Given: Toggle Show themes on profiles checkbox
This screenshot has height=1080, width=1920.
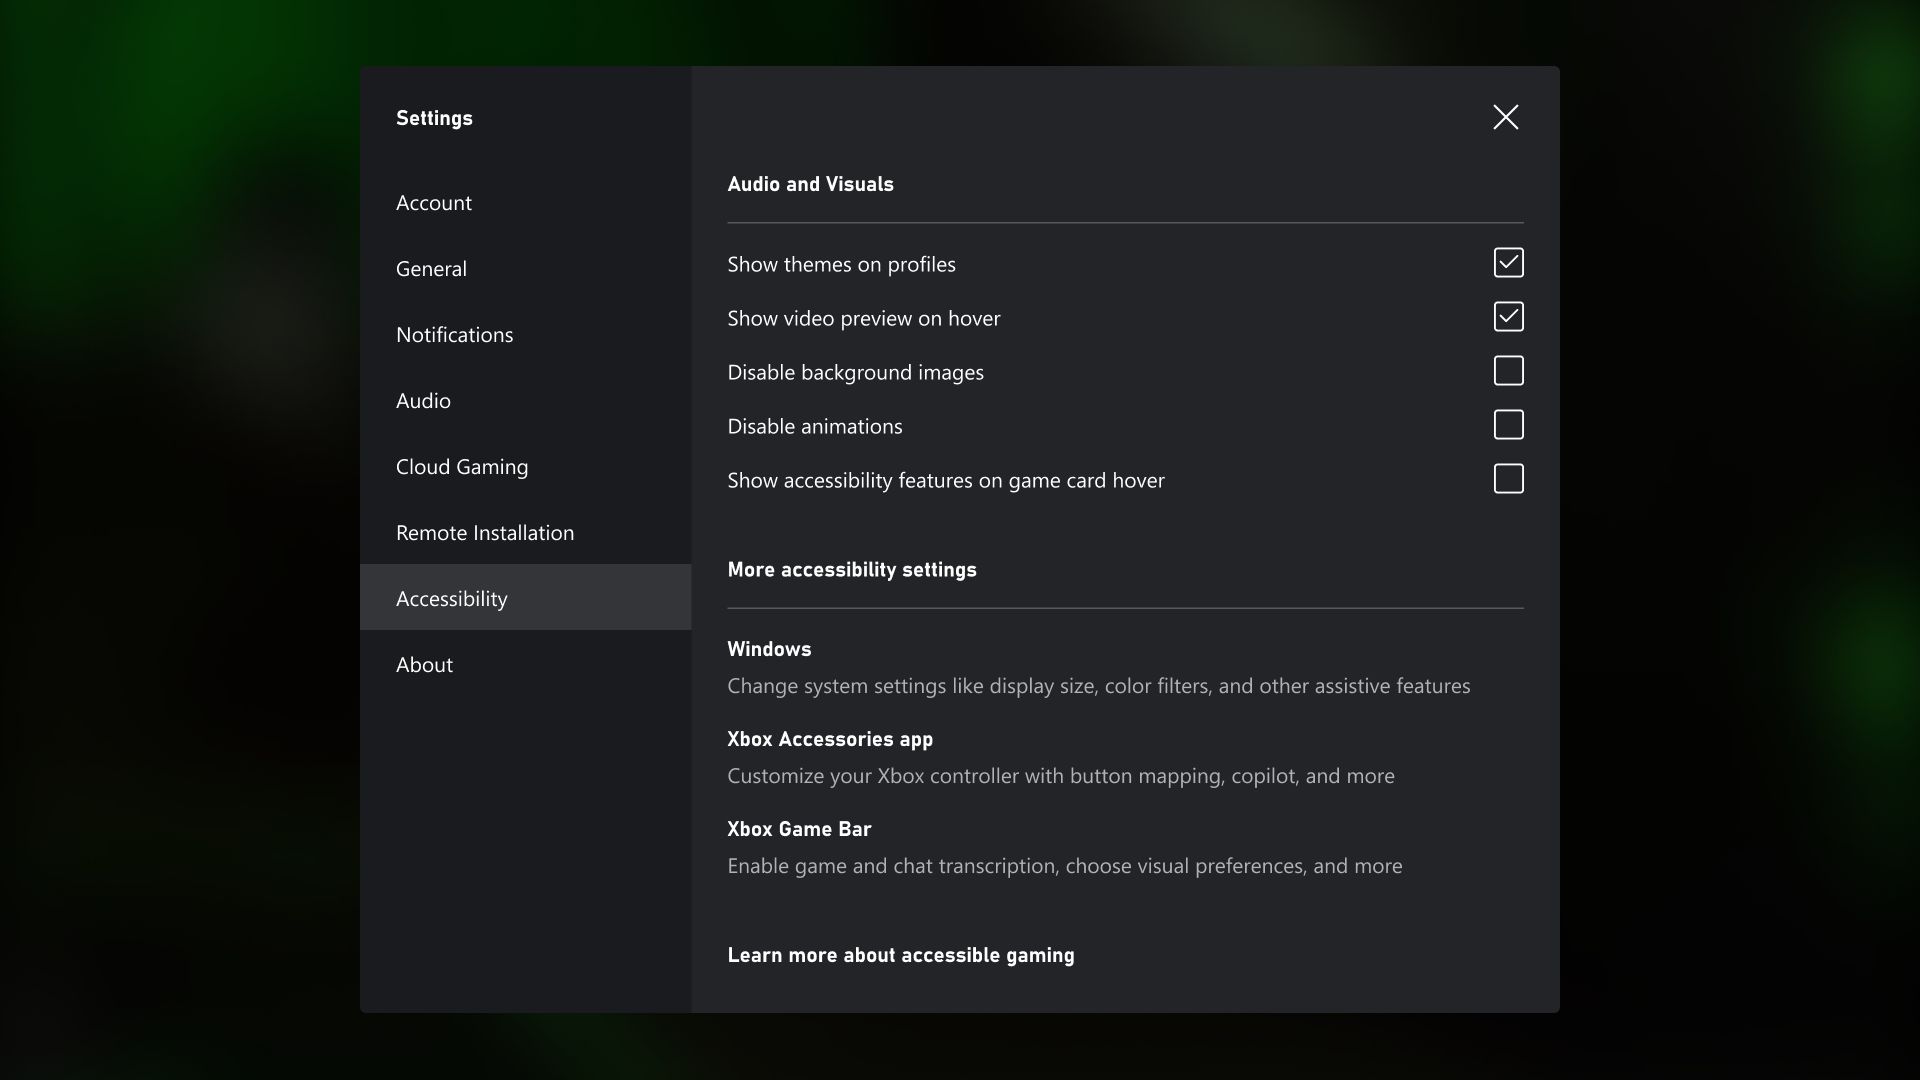Looking at the screenshot, I should [x=1507, y=262].
